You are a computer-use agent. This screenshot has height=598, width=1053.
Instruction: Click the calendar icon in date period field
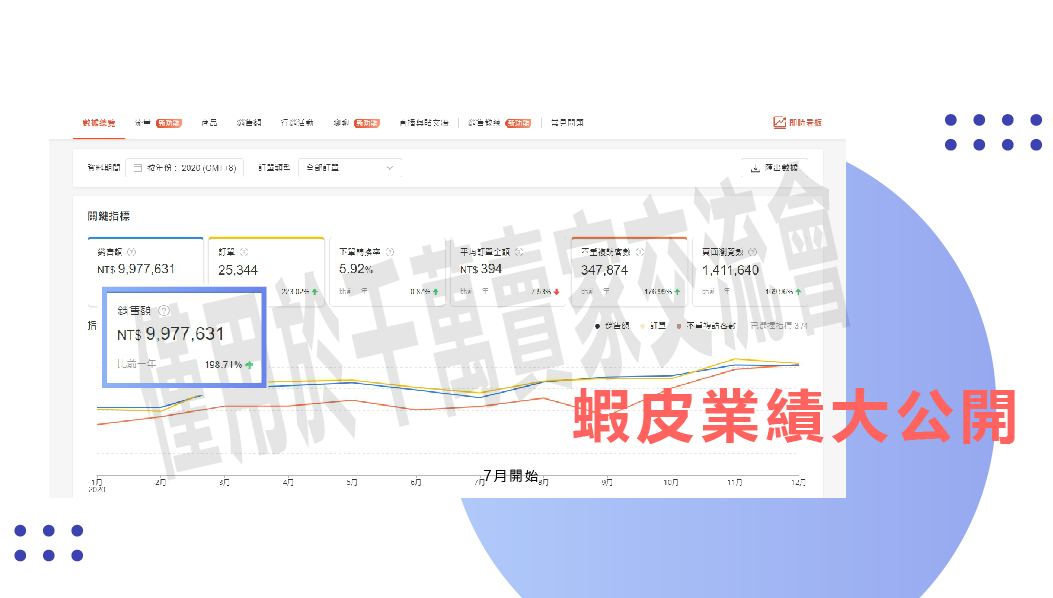[138, 168]
